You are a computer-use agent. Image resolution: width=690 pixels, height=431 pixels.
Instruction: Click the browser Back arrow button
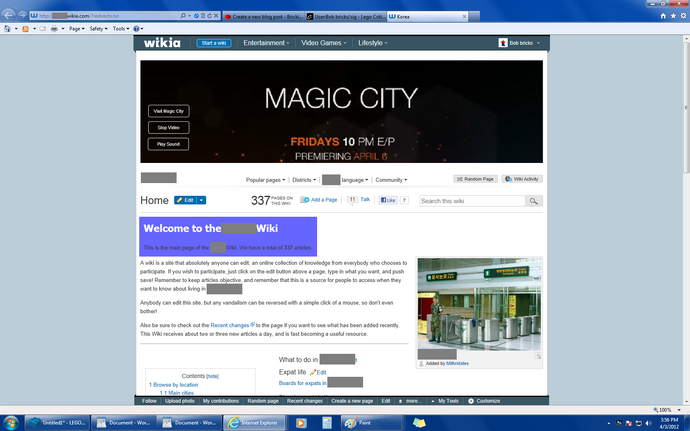pyautogui.click(x=8, y=15)
